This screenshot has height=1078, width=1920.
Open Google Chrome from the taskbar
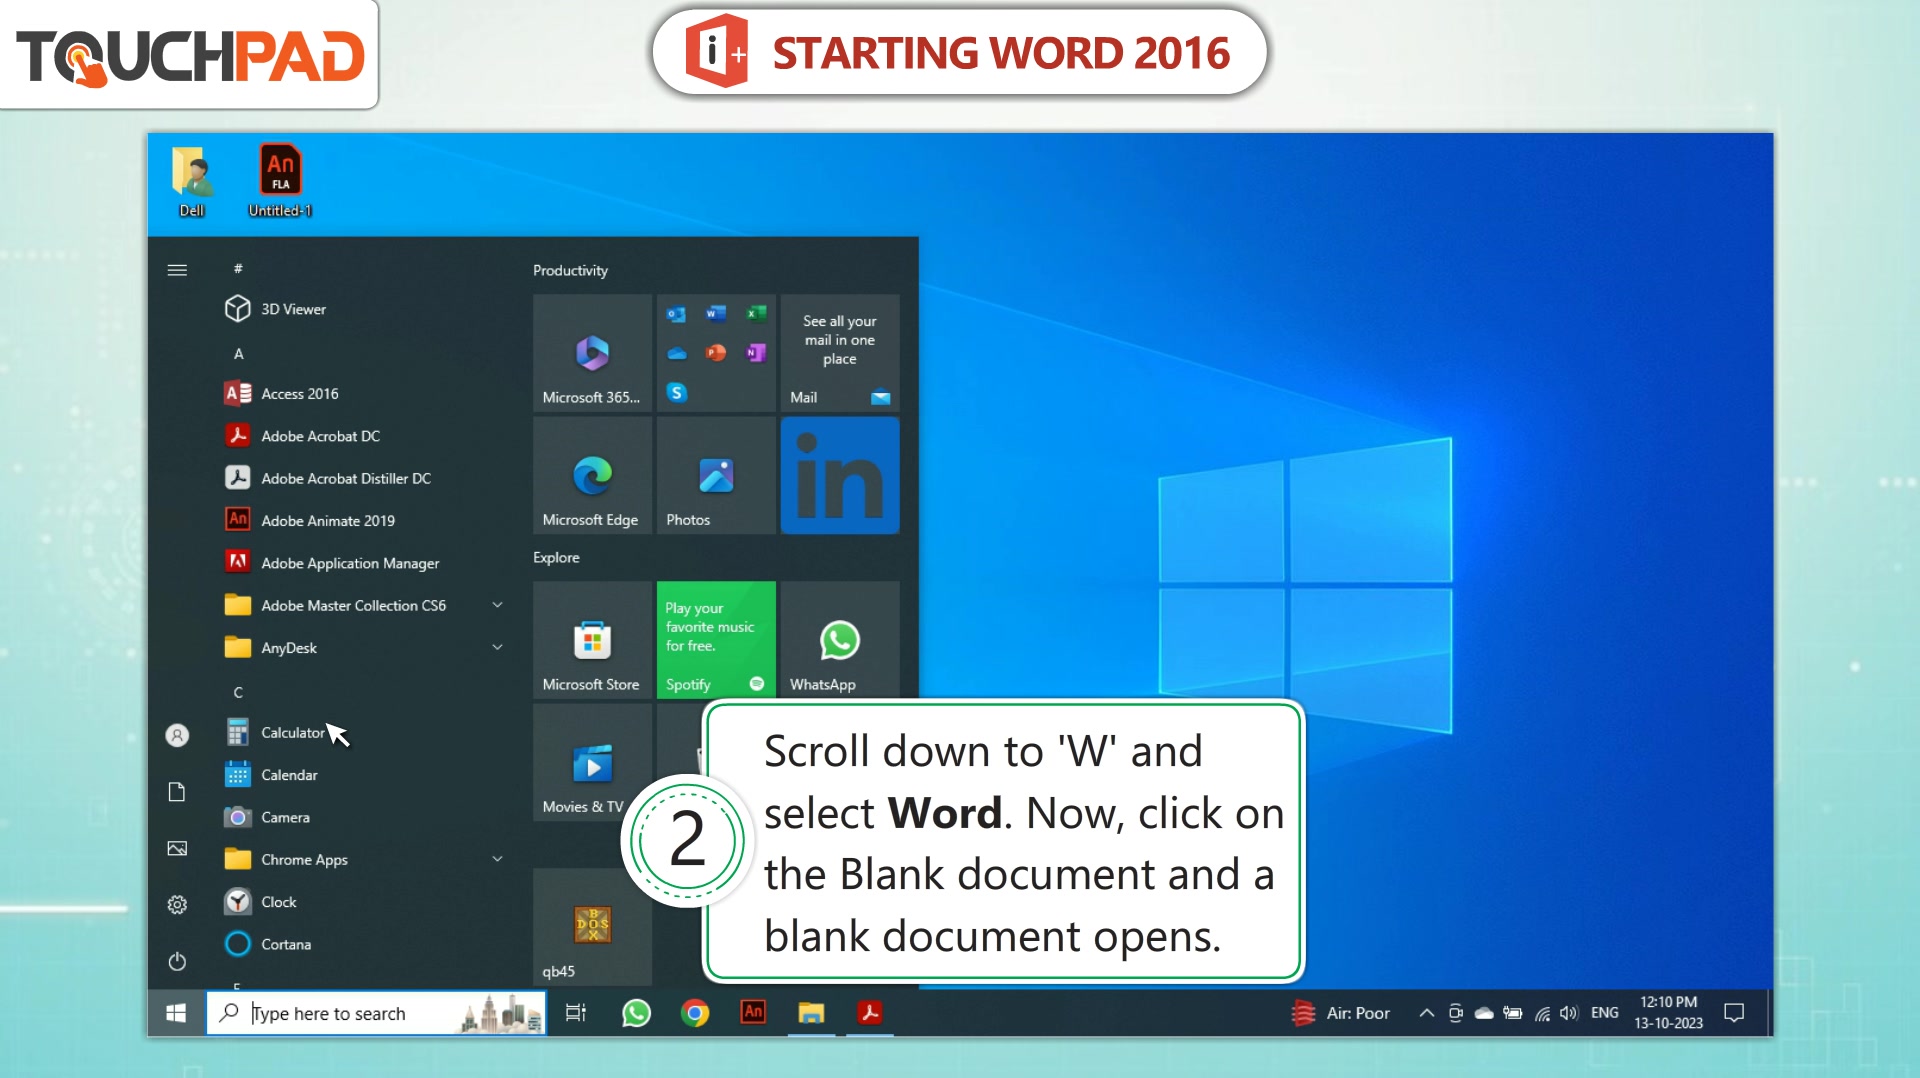pyautogui.click(x=695, y=1013)
